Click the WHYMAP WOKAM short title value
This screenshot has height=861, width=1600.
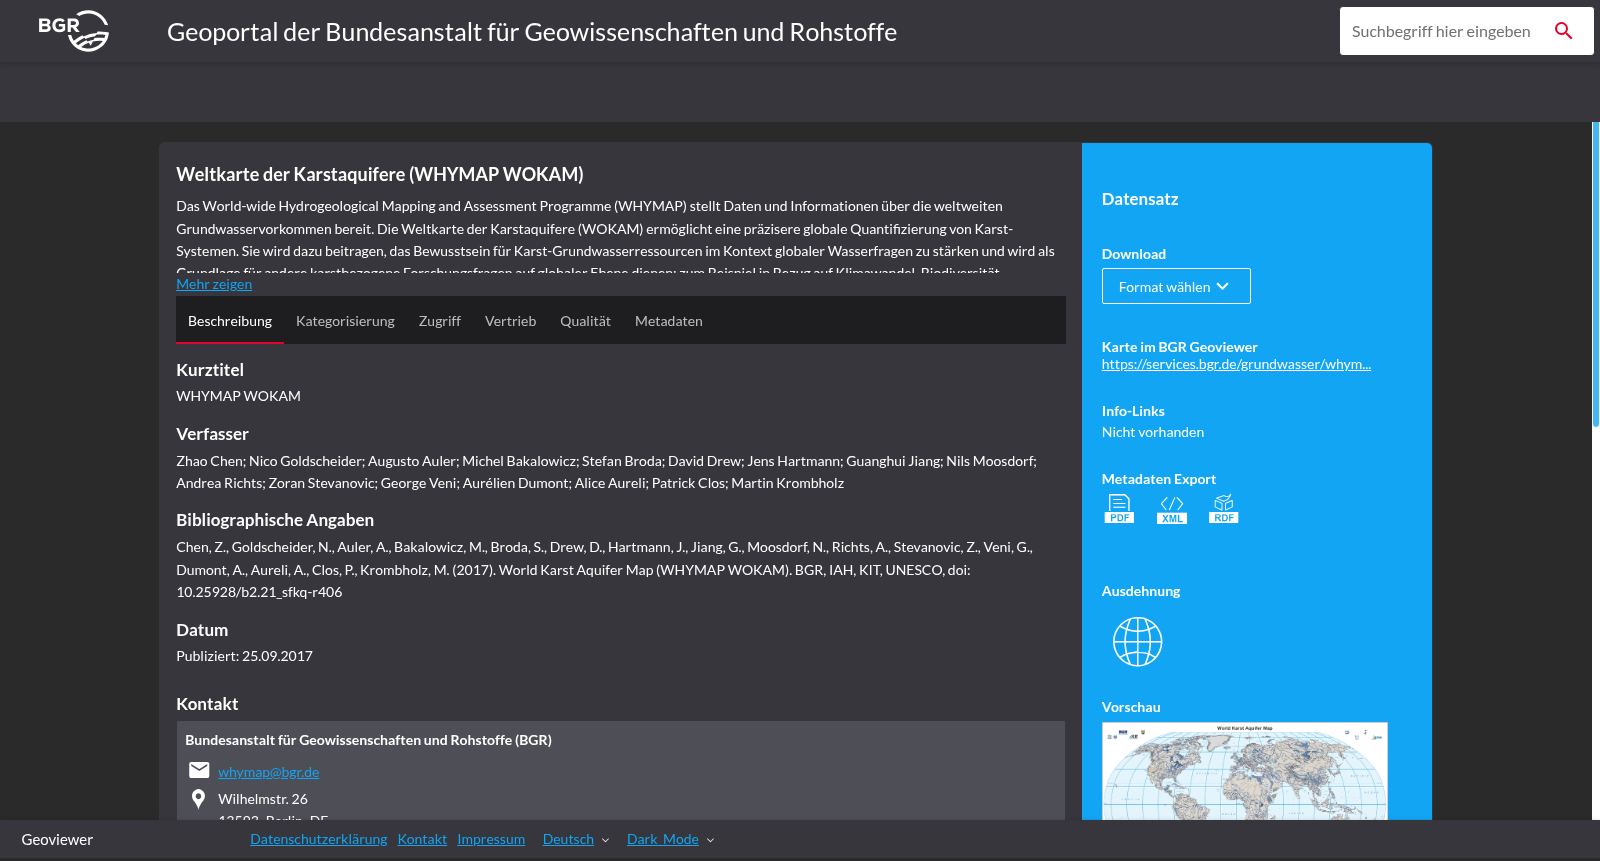tap(239, 396)
